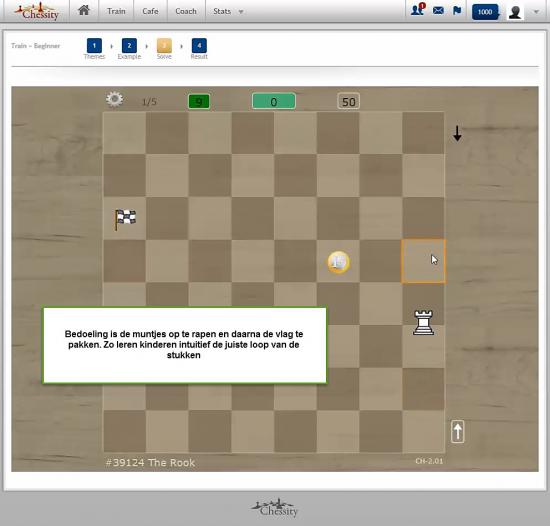550x526 pixels.
Task: Open the Cafe menu
Action: [150, 11]
